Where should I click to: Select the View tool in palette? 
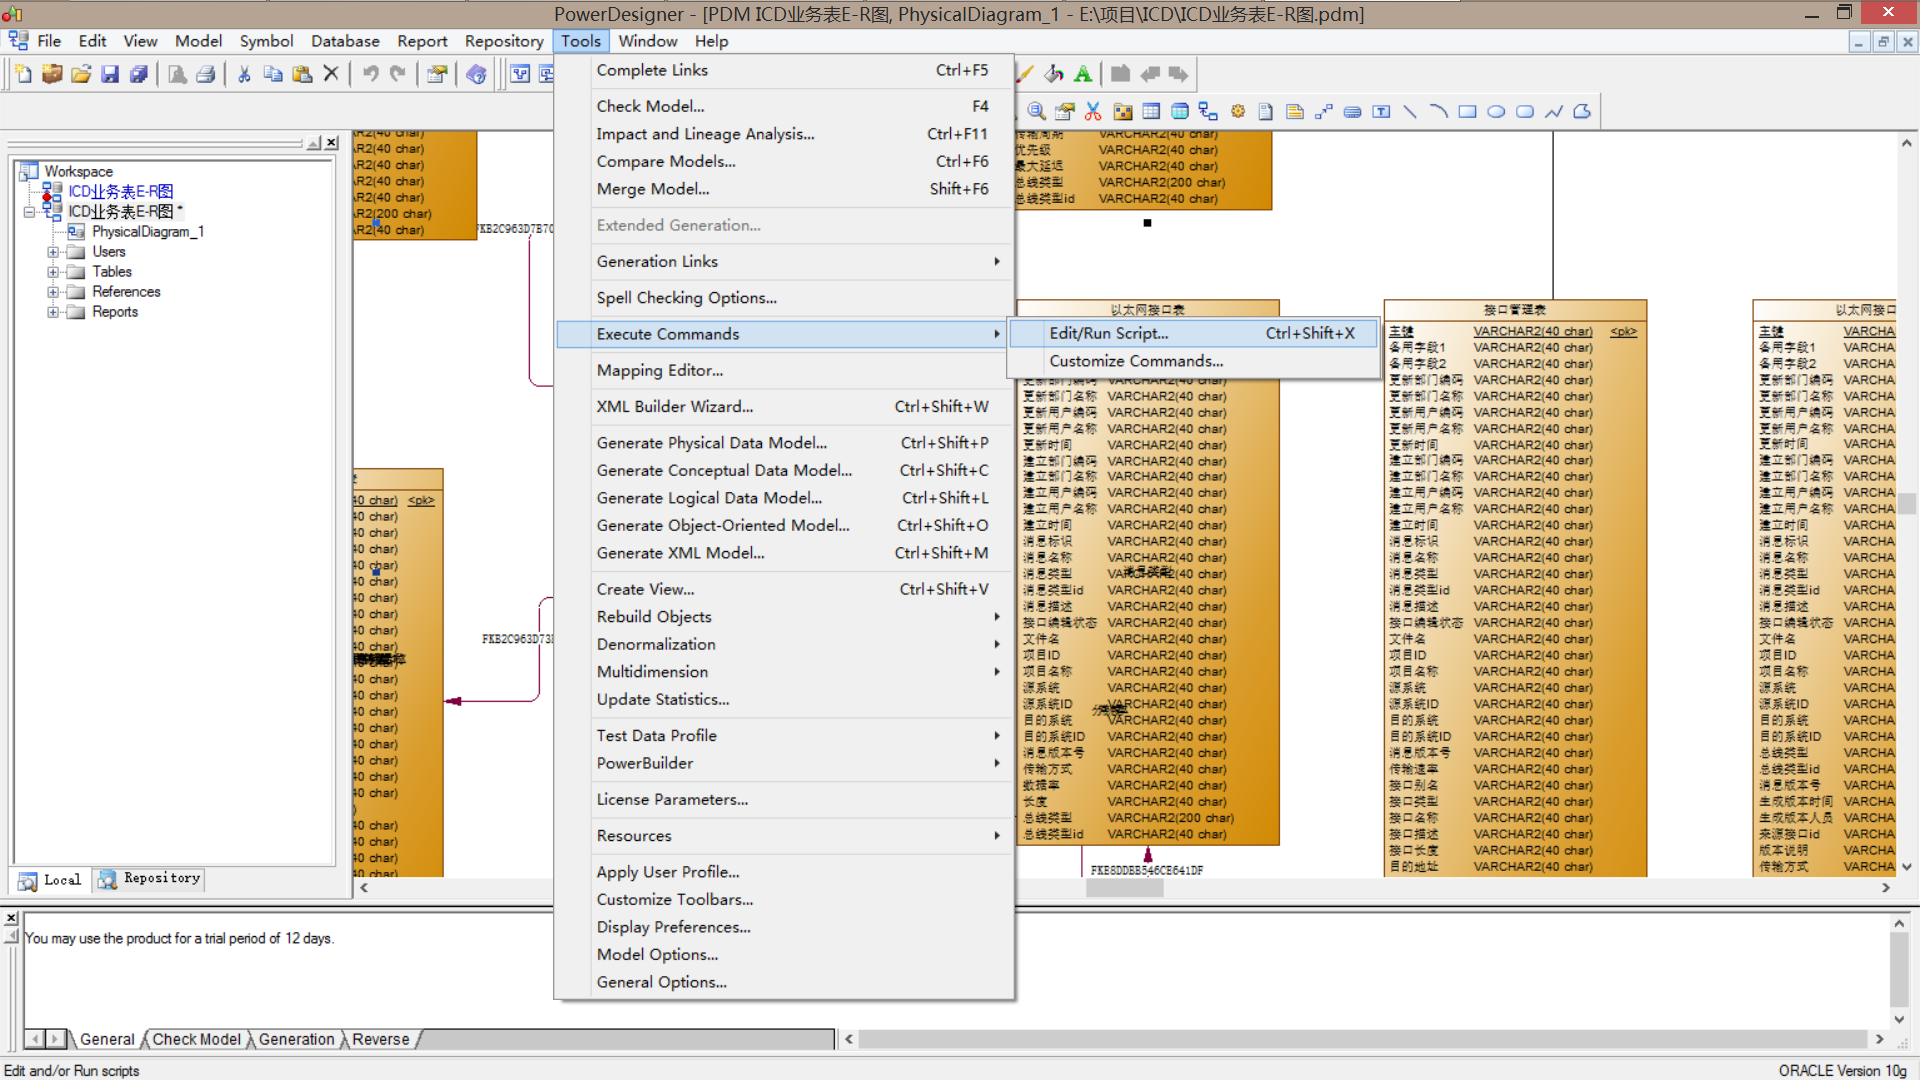pos(1180,112)
